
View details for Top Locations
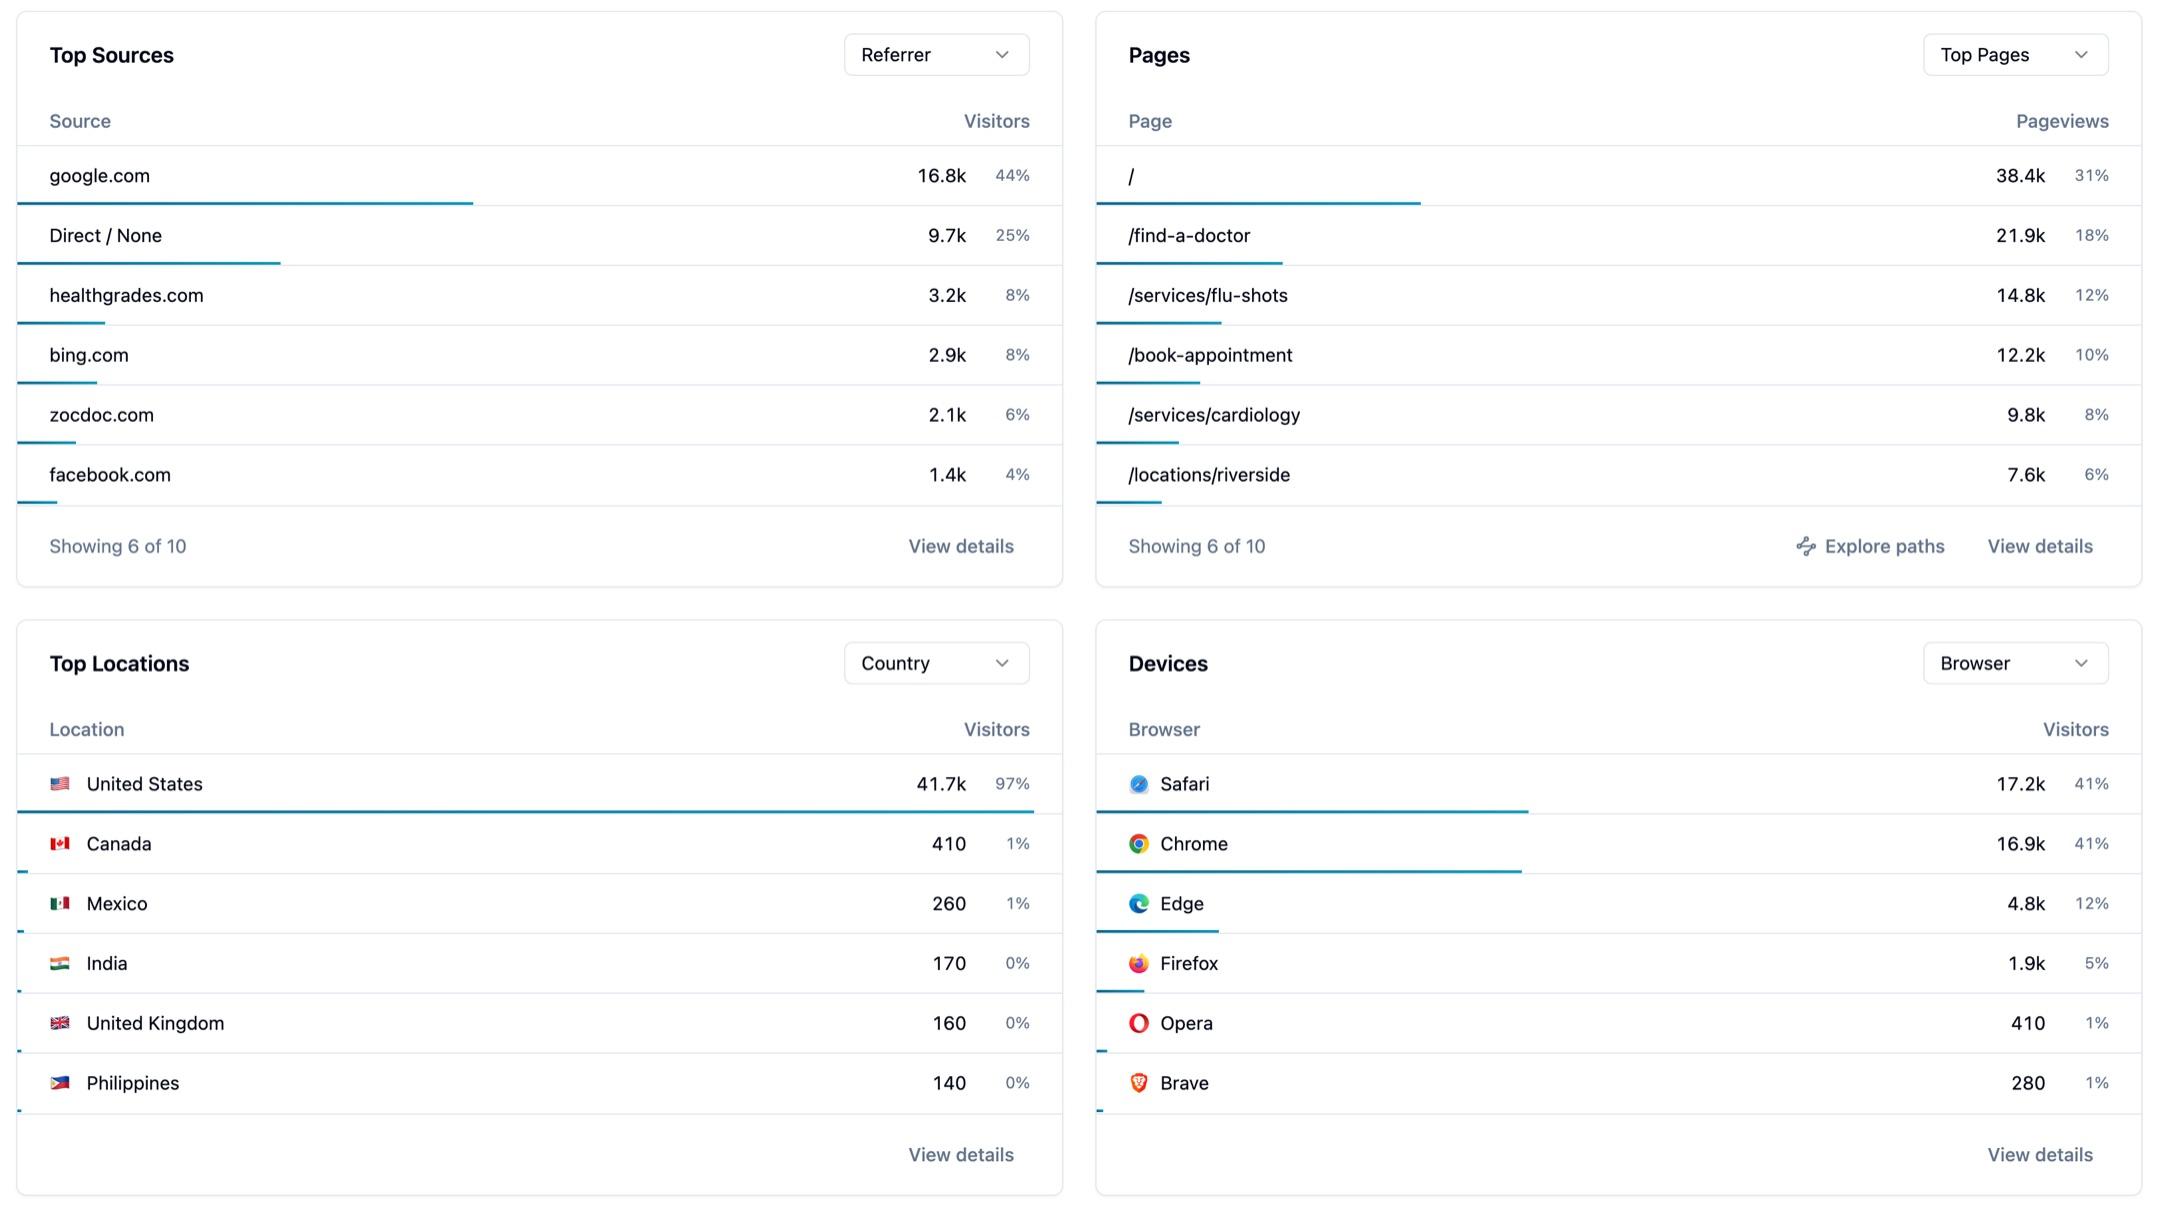[x=960, y=1155]
